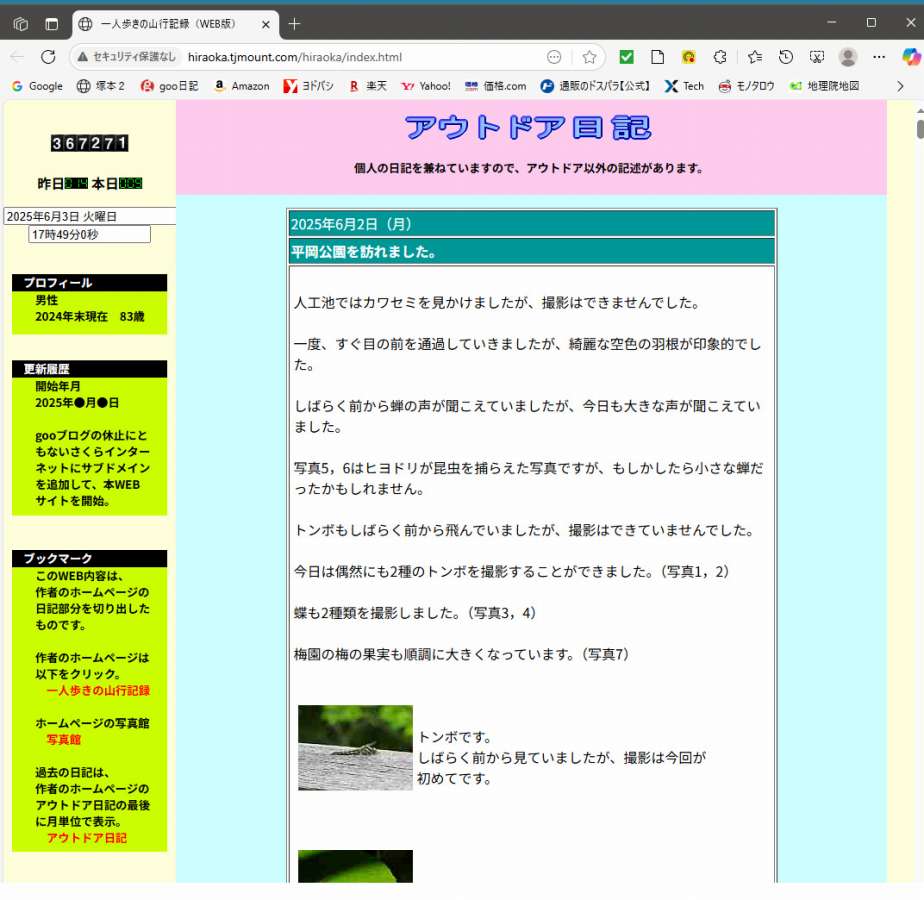Image resolution: width=924 pixels, height=900 pixels.
Task: Open a new tab with plus button
Action: (x=294, y=23)
